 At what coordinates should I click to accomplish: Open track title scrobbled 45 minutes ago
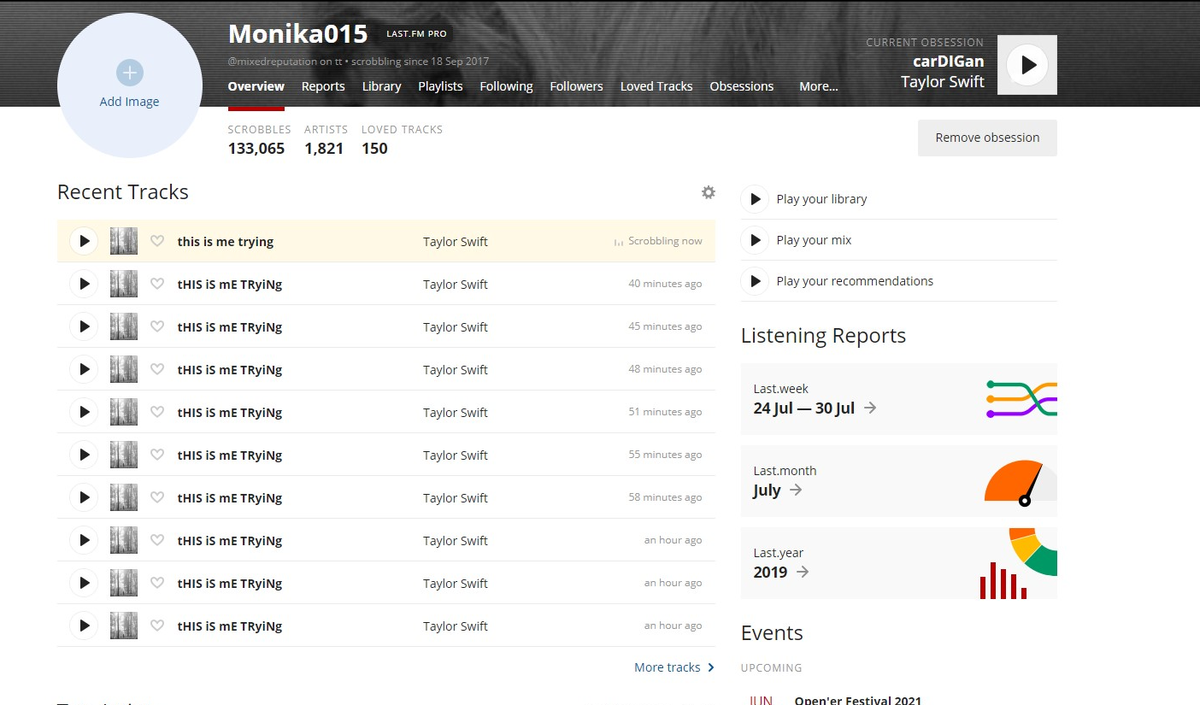click(x=230, y=327)
